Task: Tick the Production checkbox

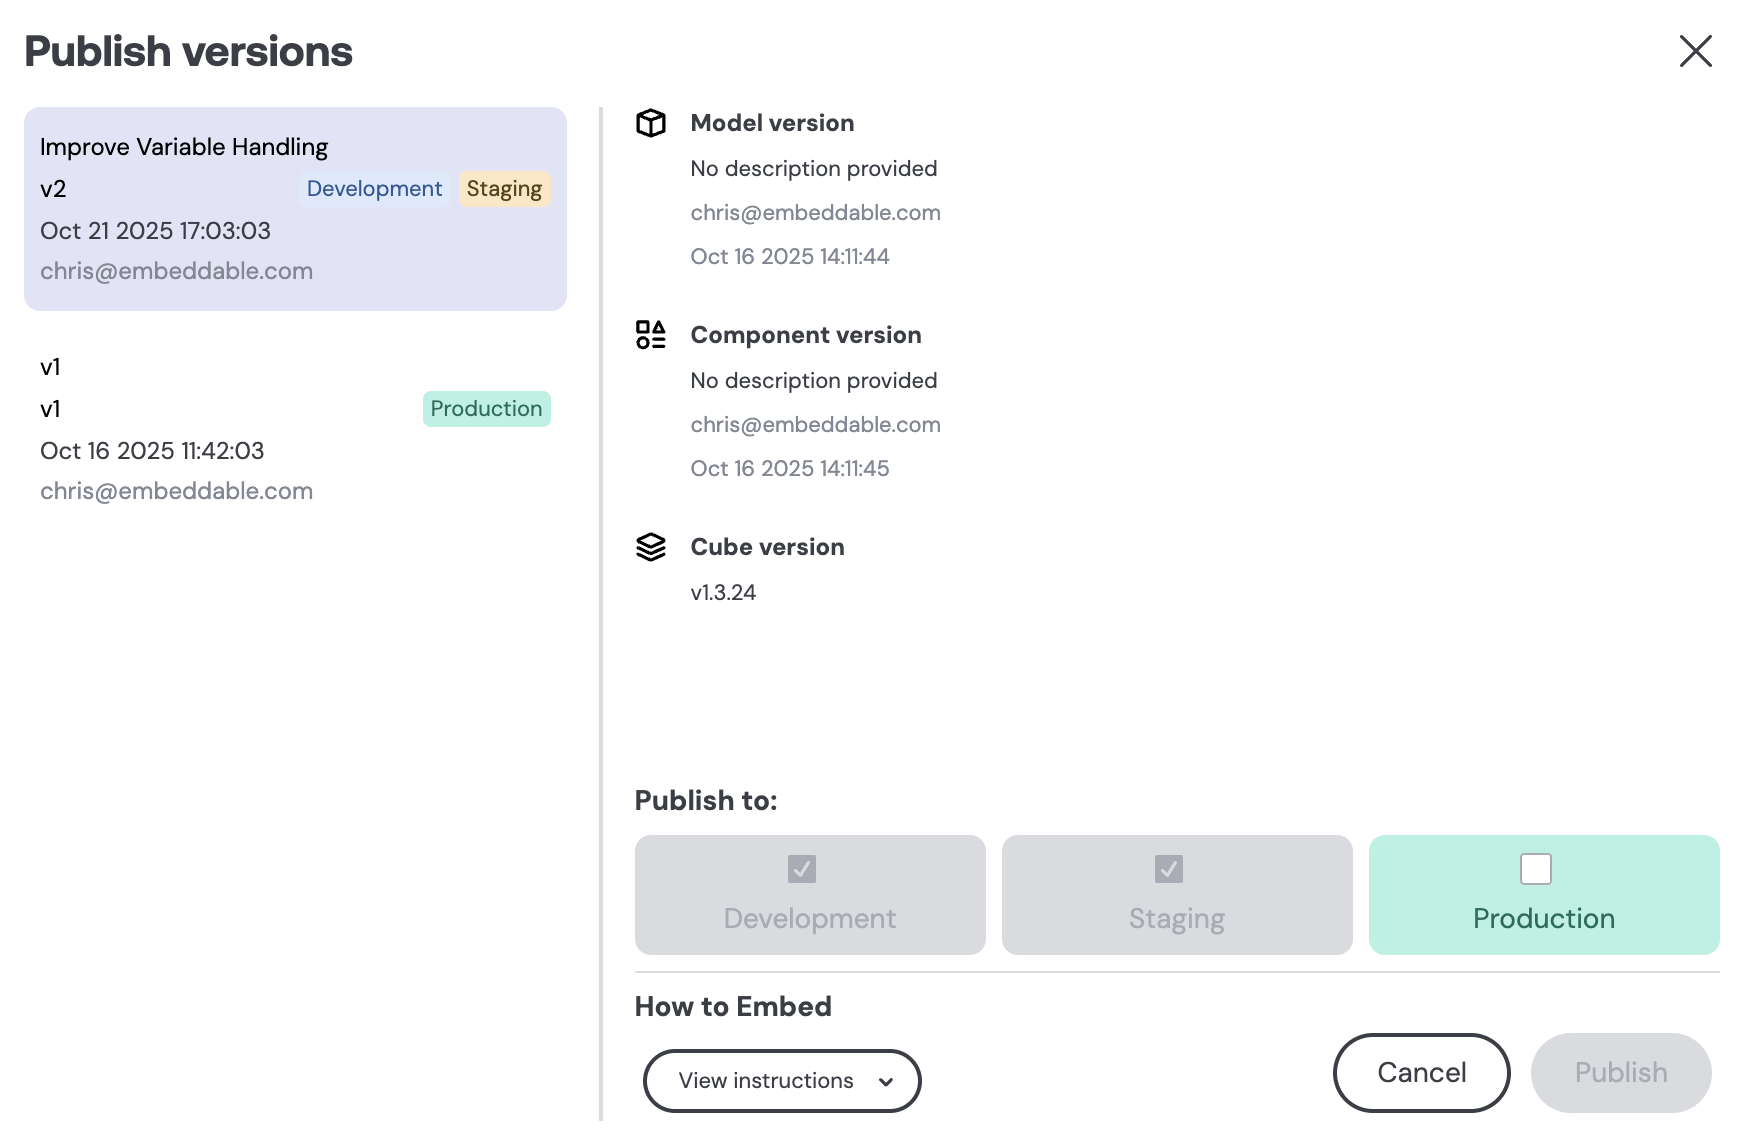Action: pos(1535,869)
